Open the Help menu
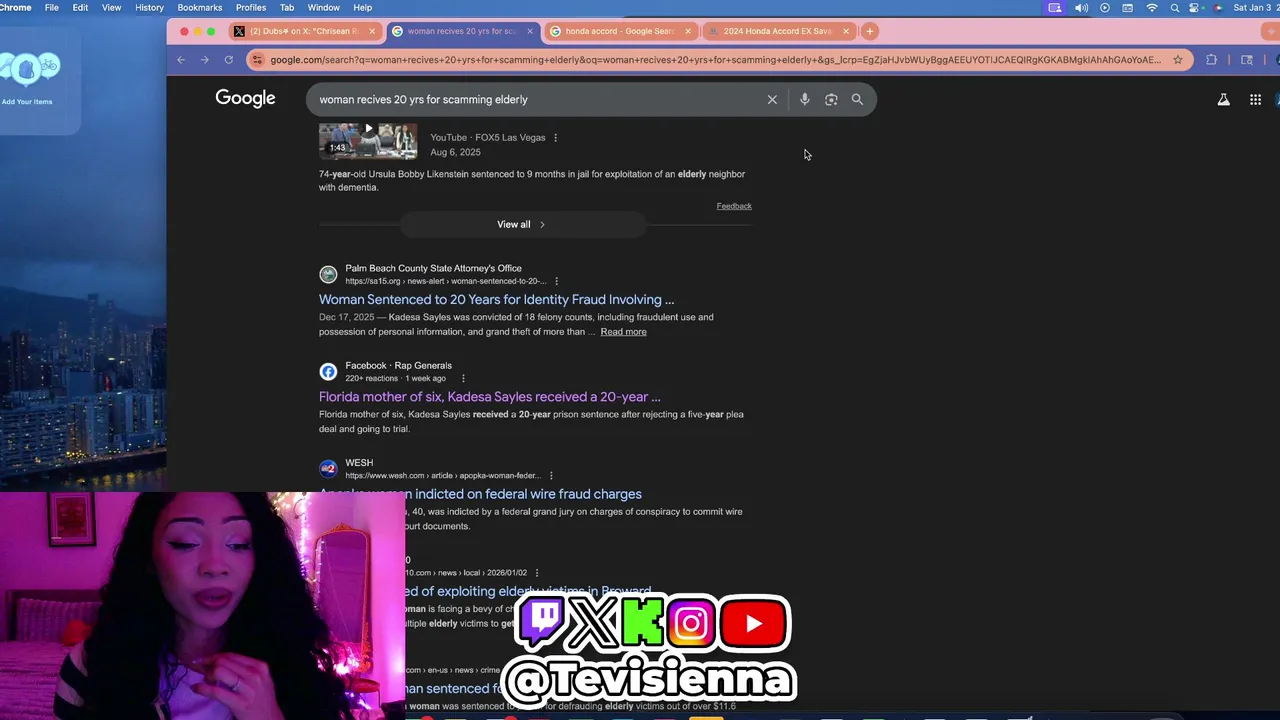This screenshot has height=720, width=1280. pos(363,8)
